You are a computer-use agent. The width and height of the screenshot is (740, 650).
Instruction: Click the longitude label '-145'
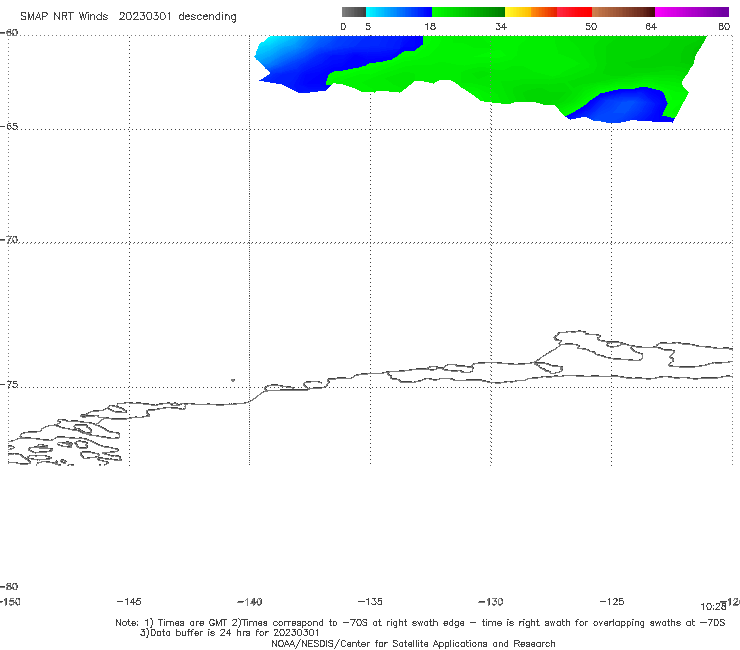point(128,601)
